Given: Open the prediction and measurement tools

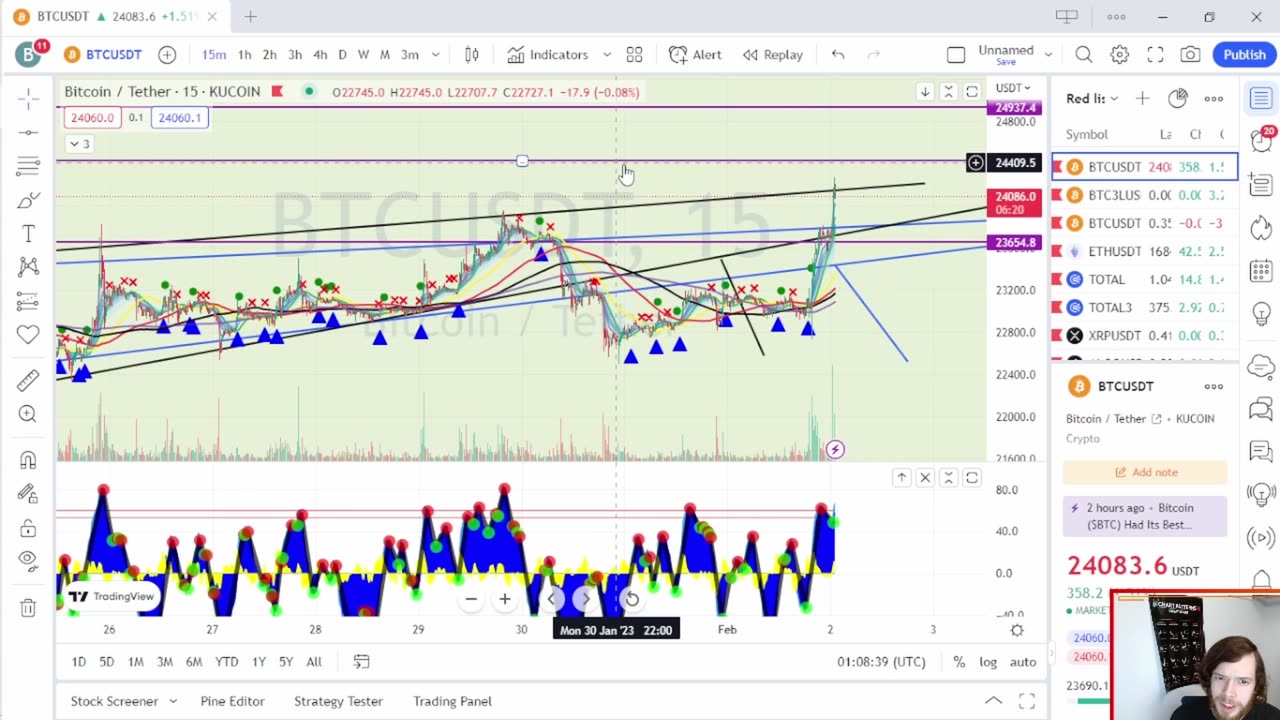Looking at the screenshot, I should (28, 301).
